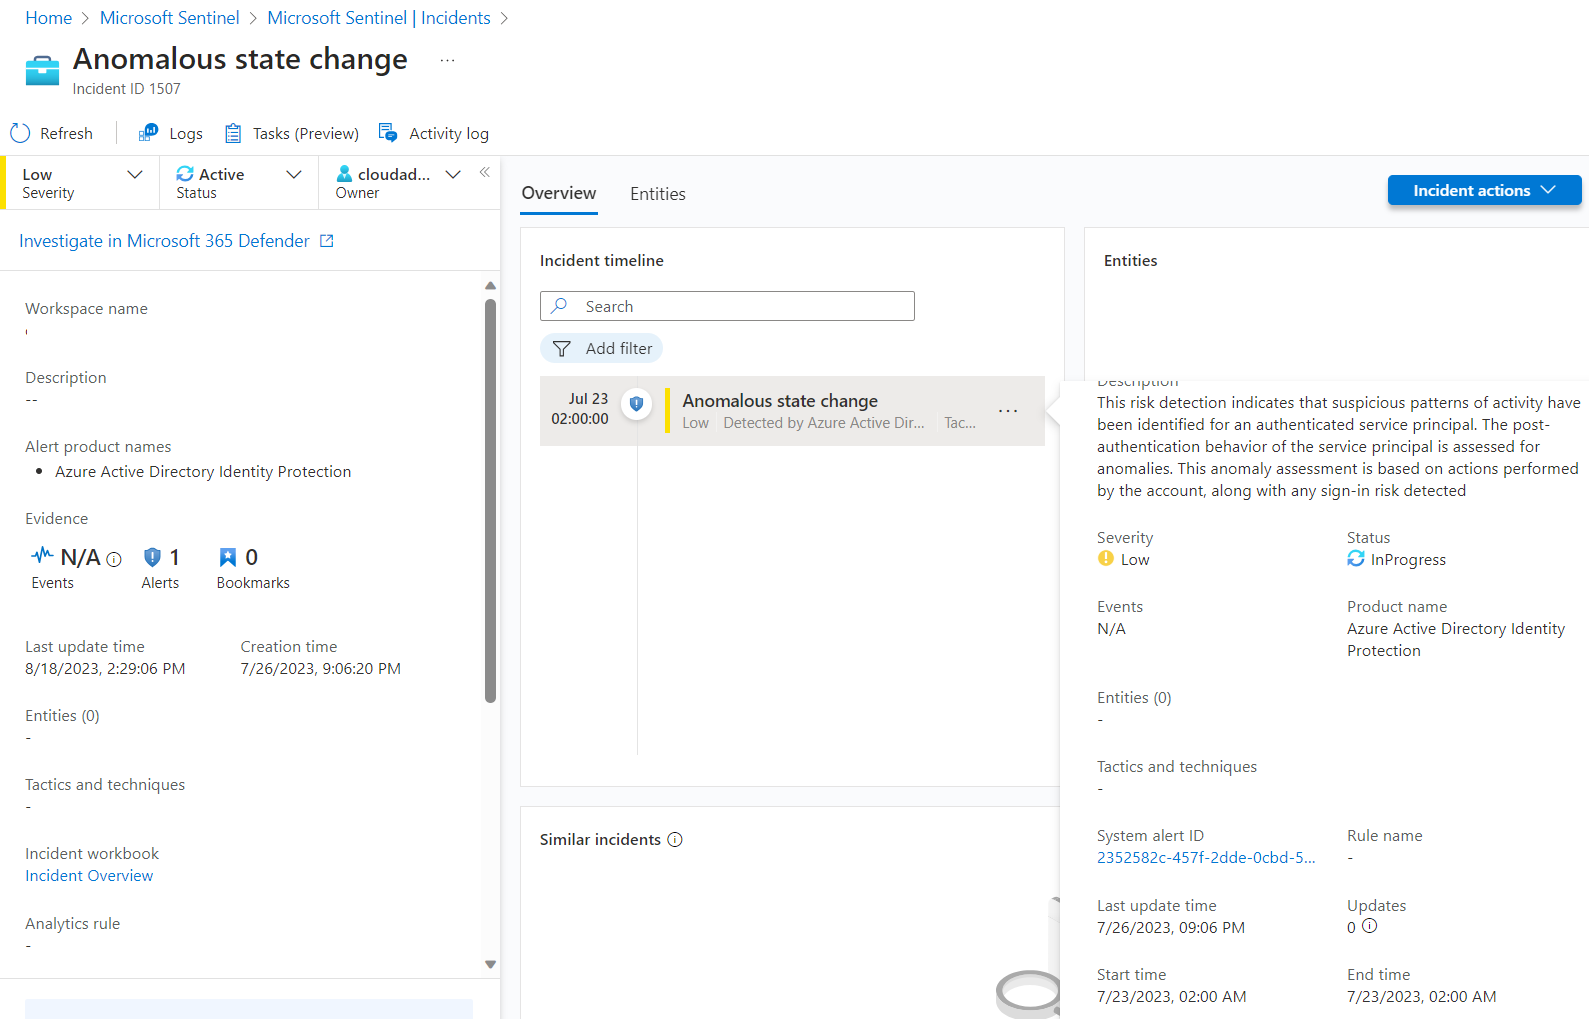Open Tasks (Preview) clipboard icon
Image resolution: width=1589 pixels, height=1019 pixels.
[233, 133]
